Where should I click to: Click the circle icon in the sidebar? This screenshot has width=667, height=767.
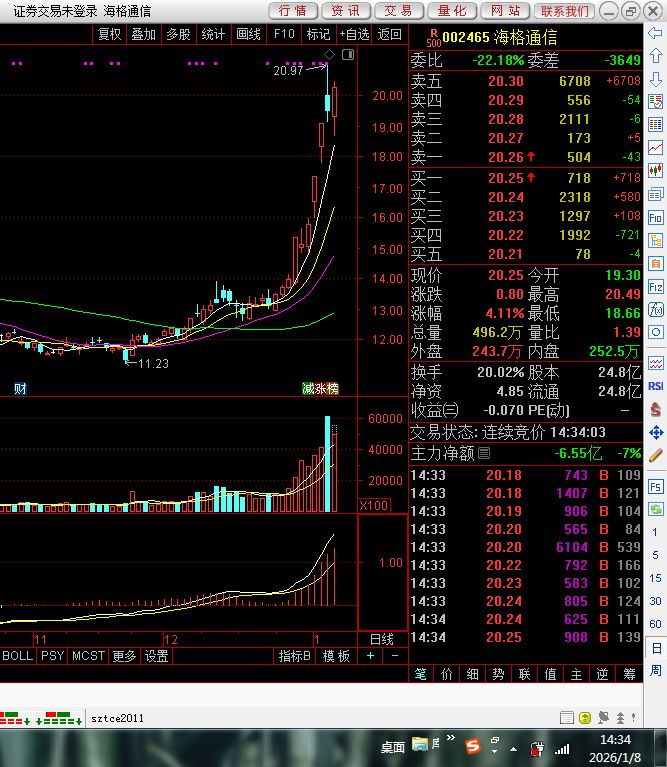[x=655, y=332]
